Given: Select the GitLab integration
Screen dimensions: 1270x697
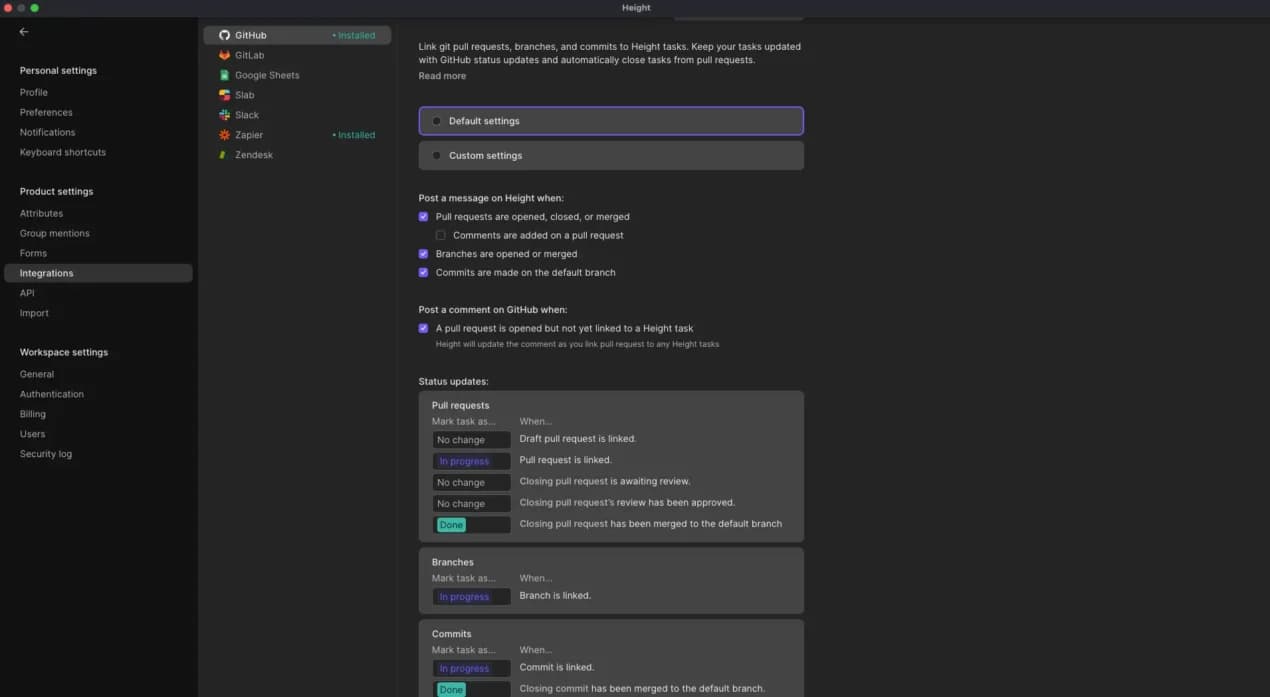Looking at the screenshot, I should click(297, 55).
